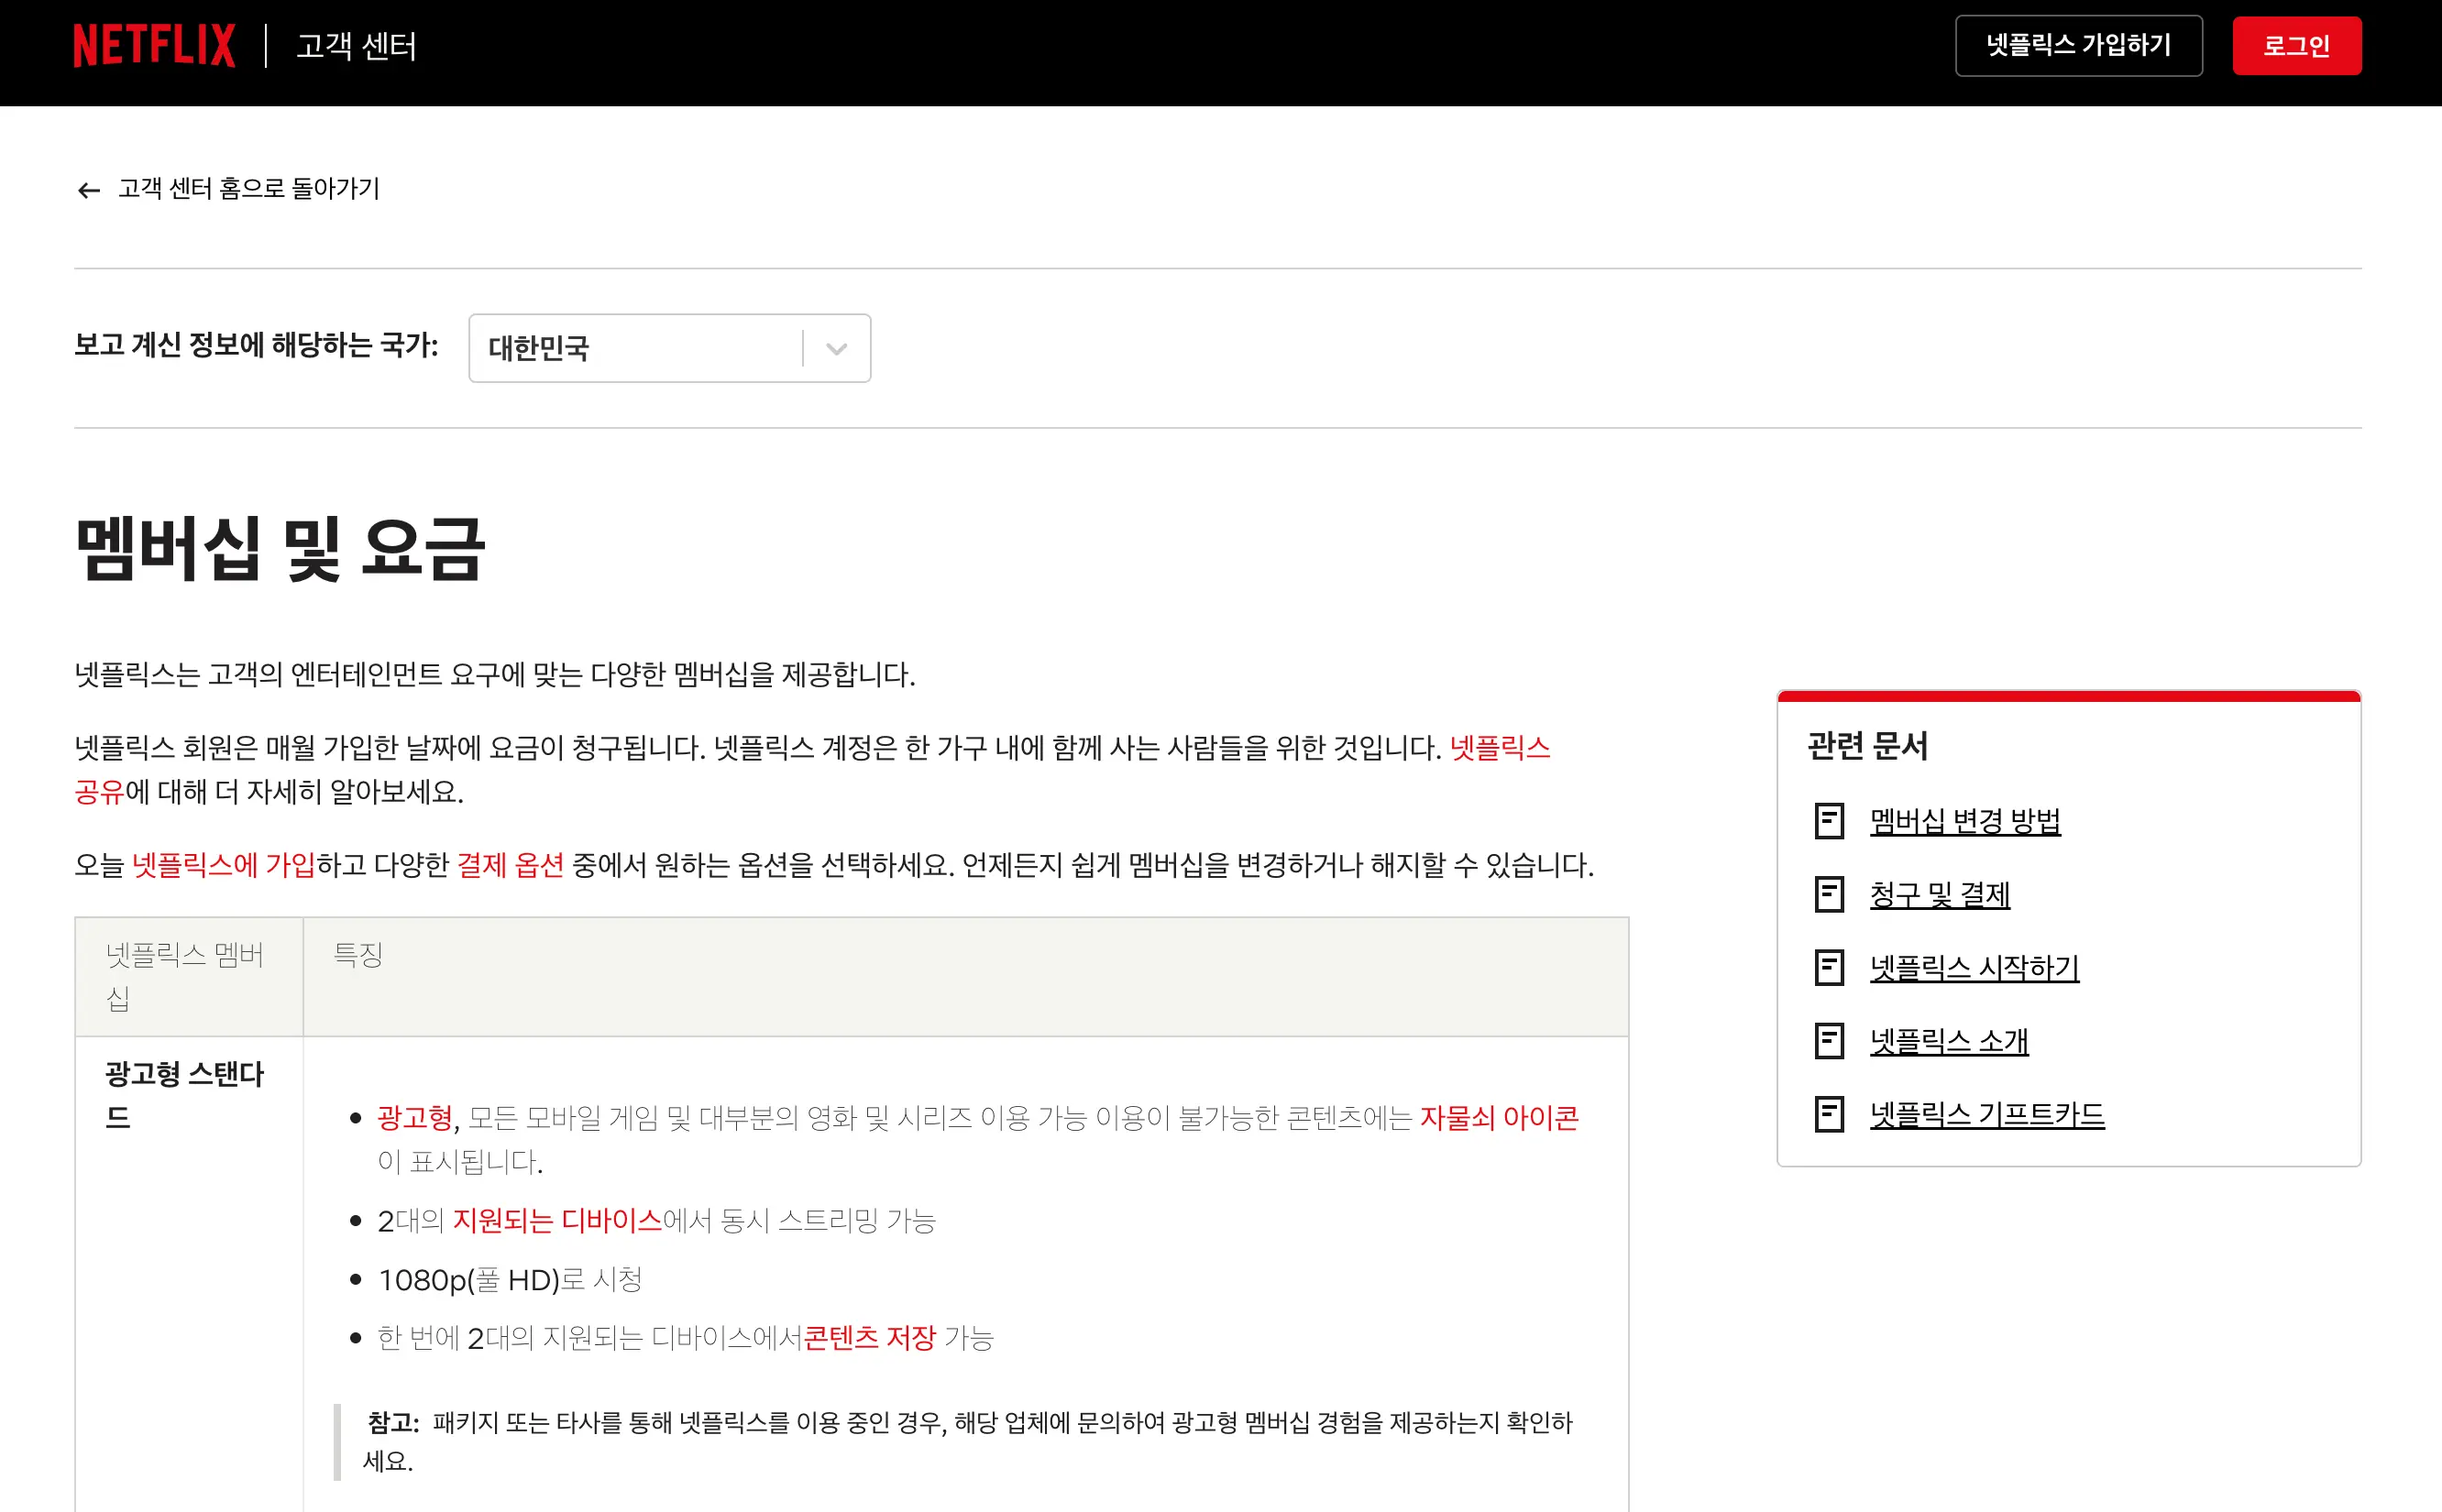Click document icon beside 넷플릭스 시작하기
The height and width of the screenshot is (1512, 2442).
1829,967
